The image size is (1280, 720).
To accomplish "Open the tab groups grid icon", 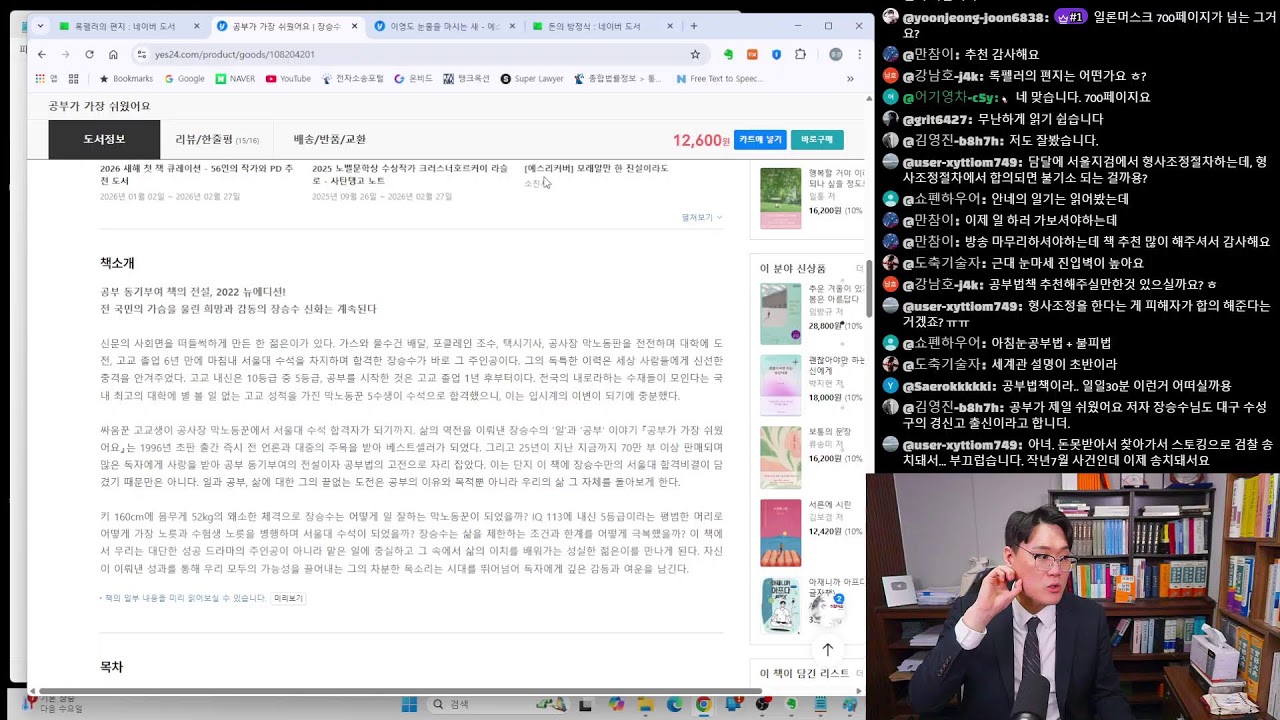I will [x=73, y=79].
